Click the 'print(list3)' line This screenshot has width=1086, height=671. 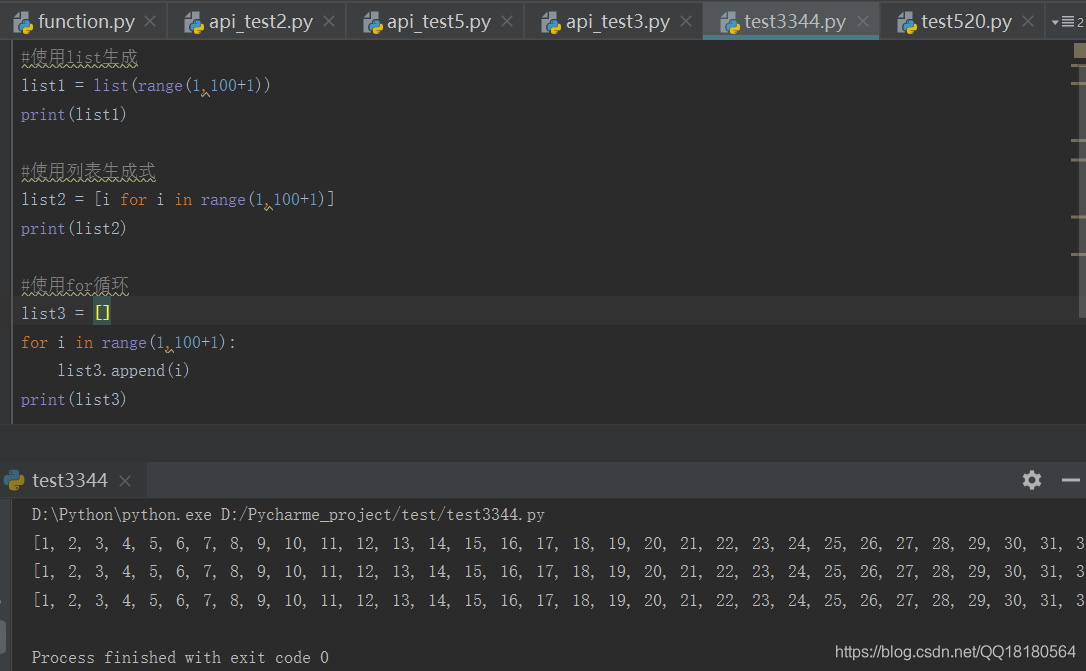point(73,400)
